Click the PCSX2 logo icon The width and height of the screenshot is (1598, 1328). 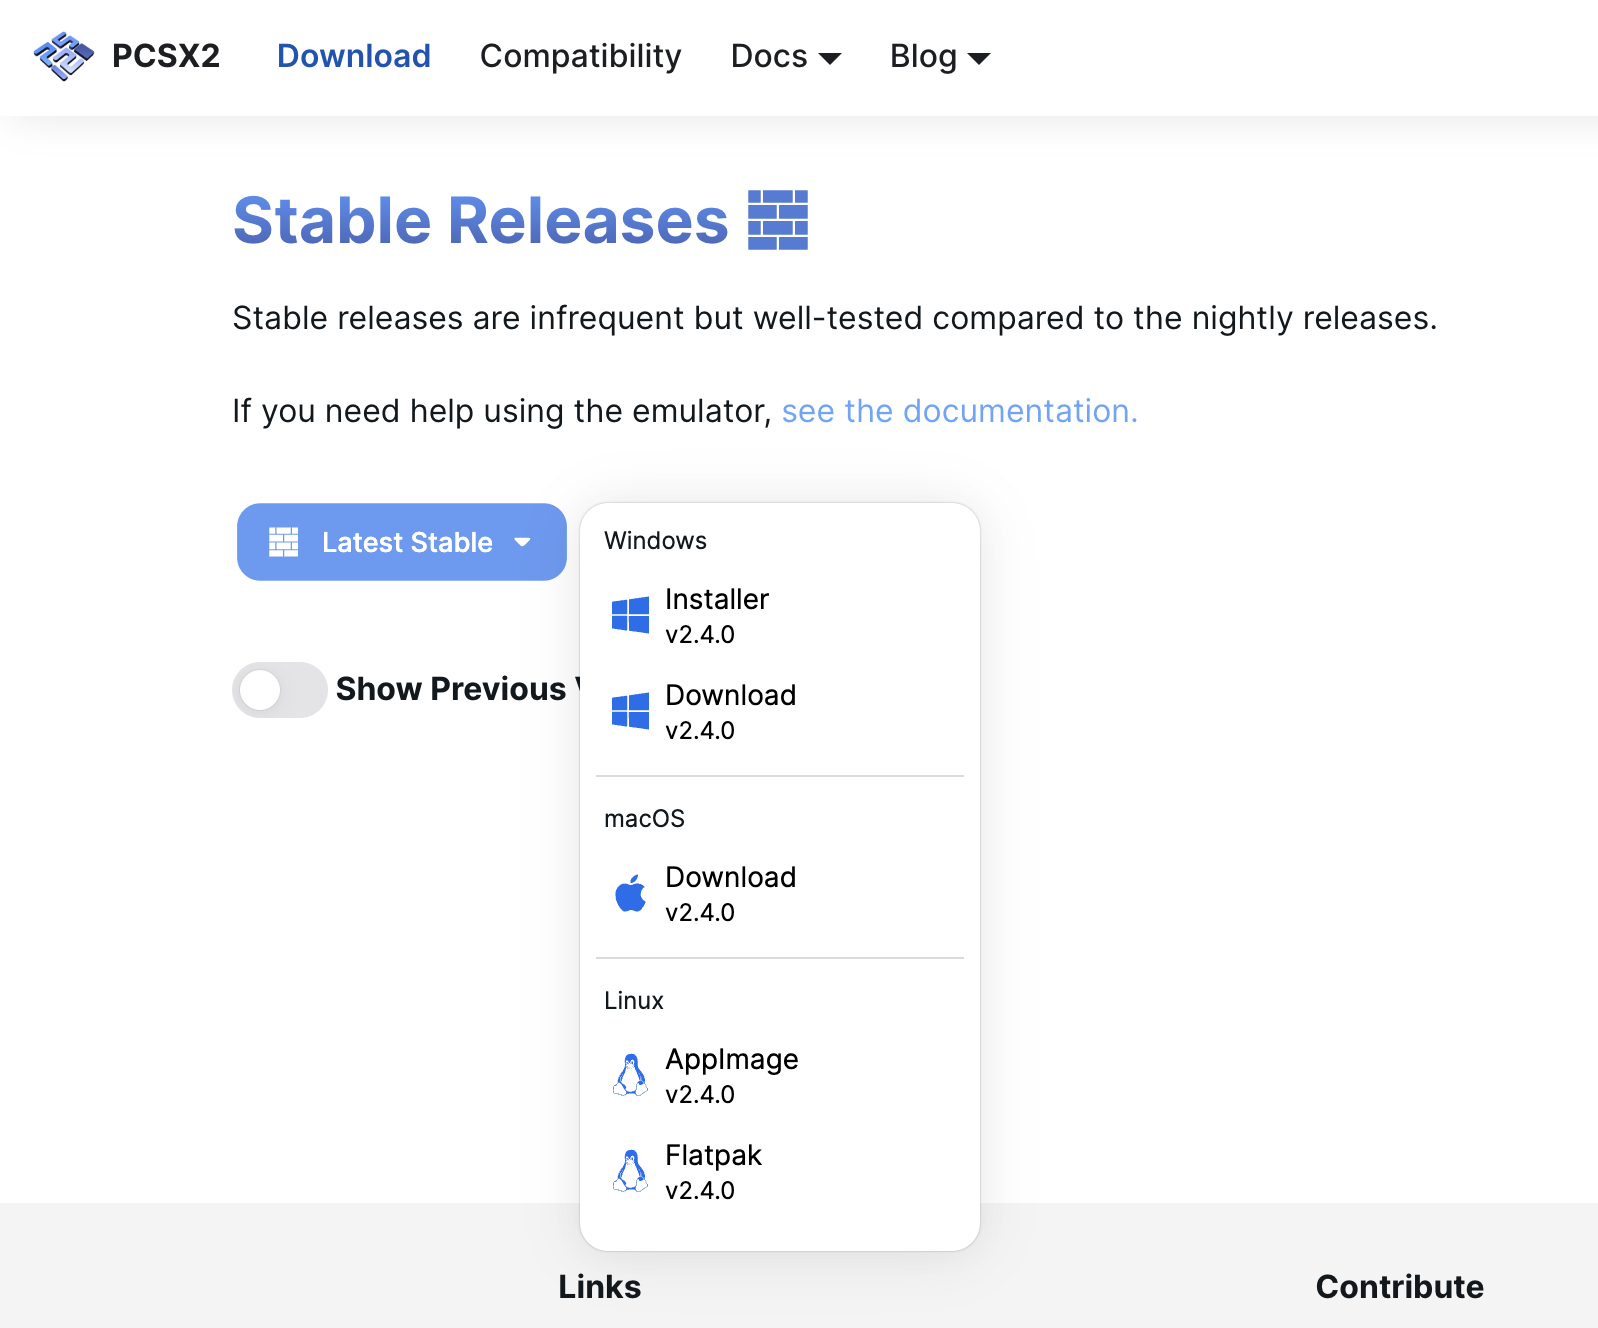pyautogui.click(x=63, y=56)
